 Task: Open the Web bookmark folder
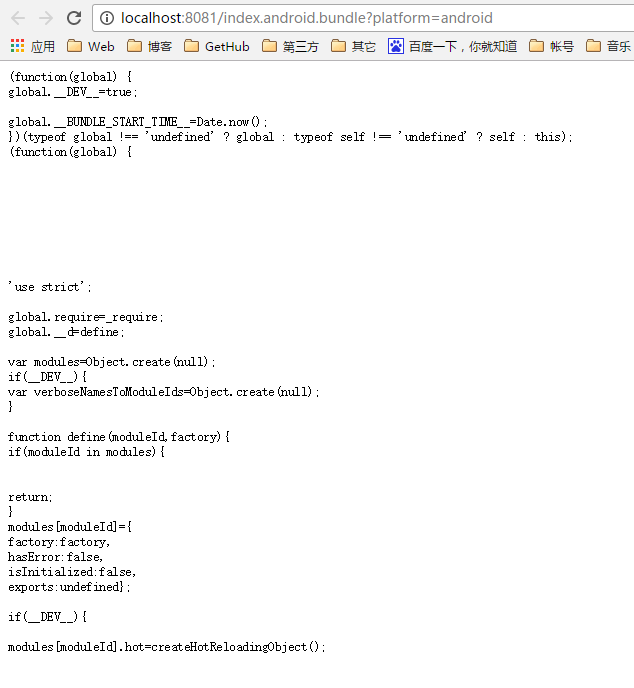click(91, 46)
